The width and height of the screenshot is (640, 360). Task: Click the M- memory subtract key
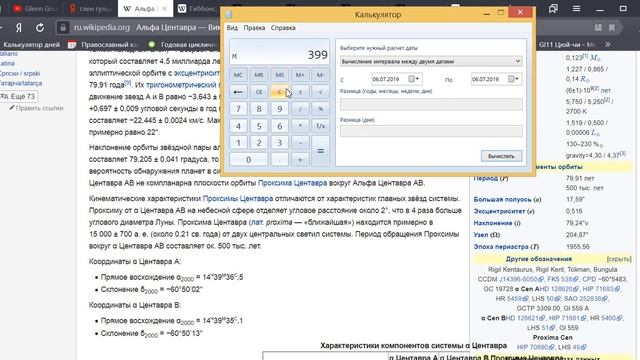320,75
